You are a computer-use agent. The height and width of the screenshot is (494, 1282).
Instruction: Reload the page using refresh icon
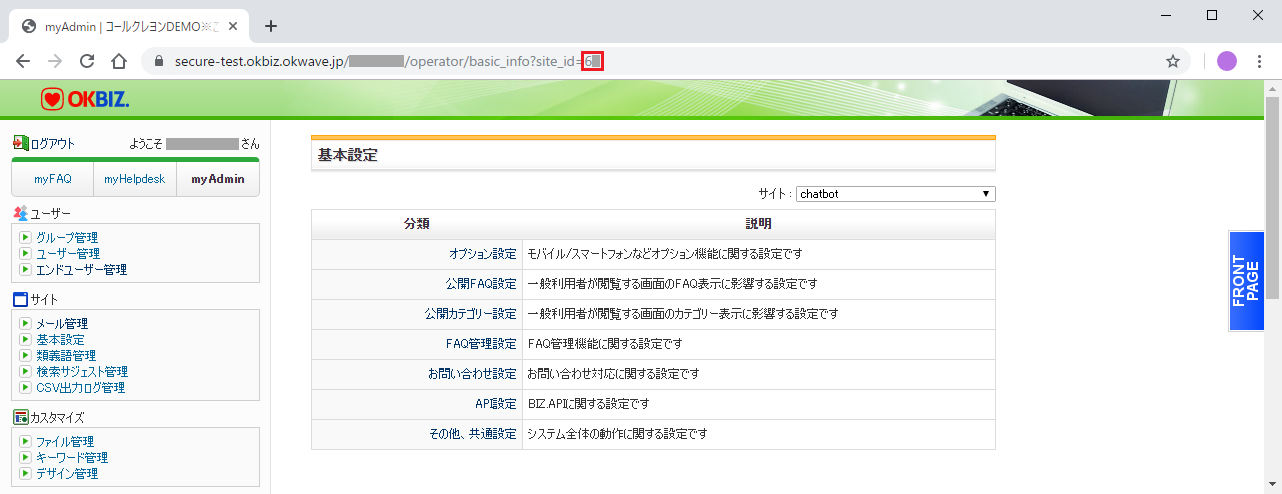click(87, 61)
